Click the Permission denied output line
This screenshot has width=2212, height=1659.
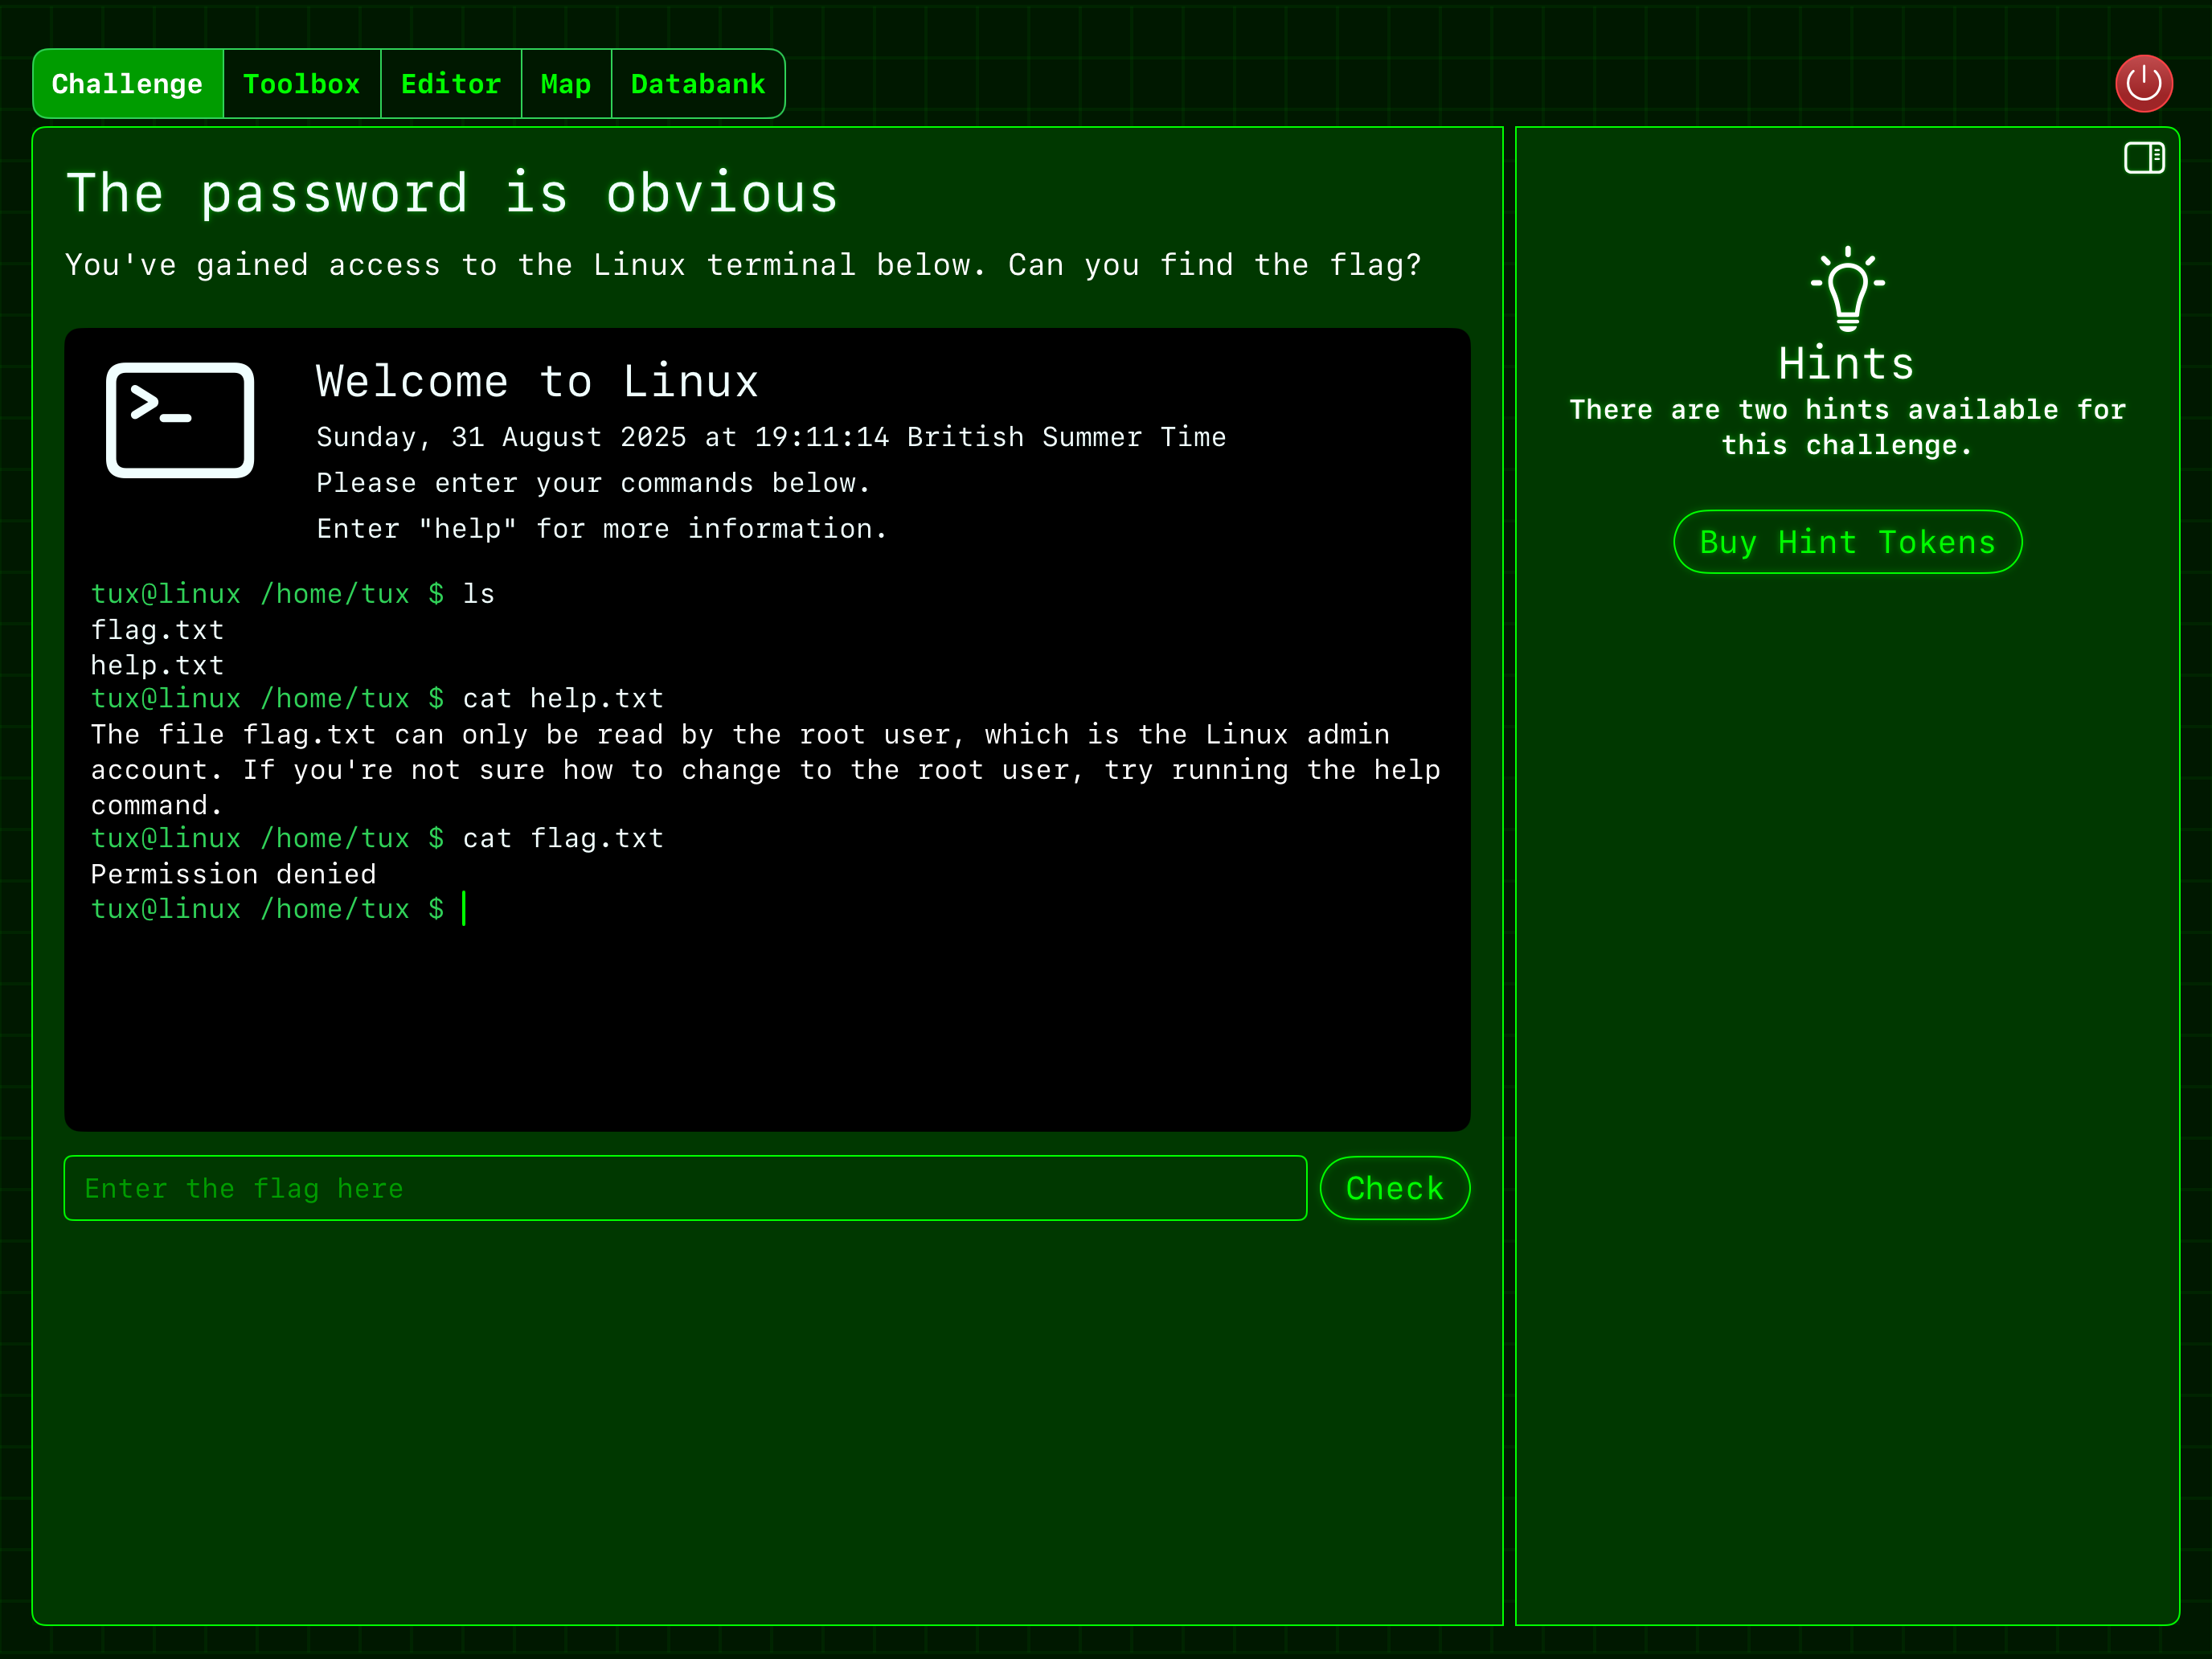234,873
